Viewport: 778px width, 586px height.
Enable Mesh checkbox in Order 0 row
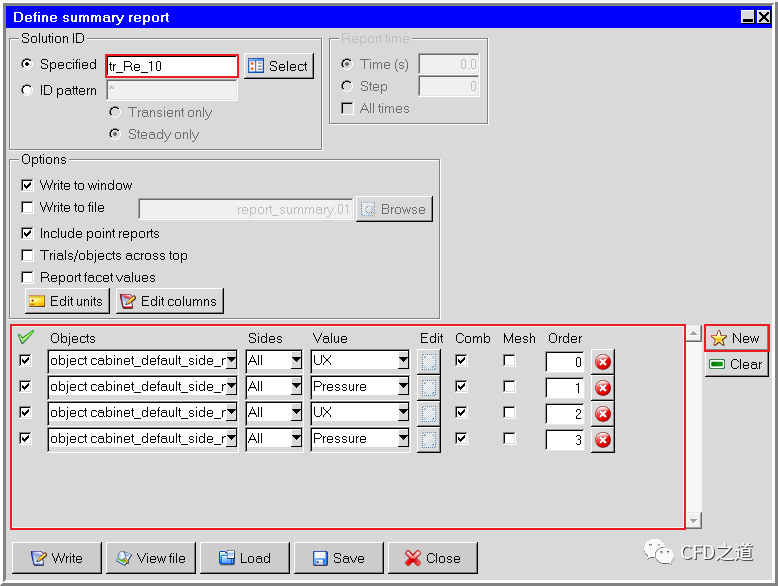point(509,360)
